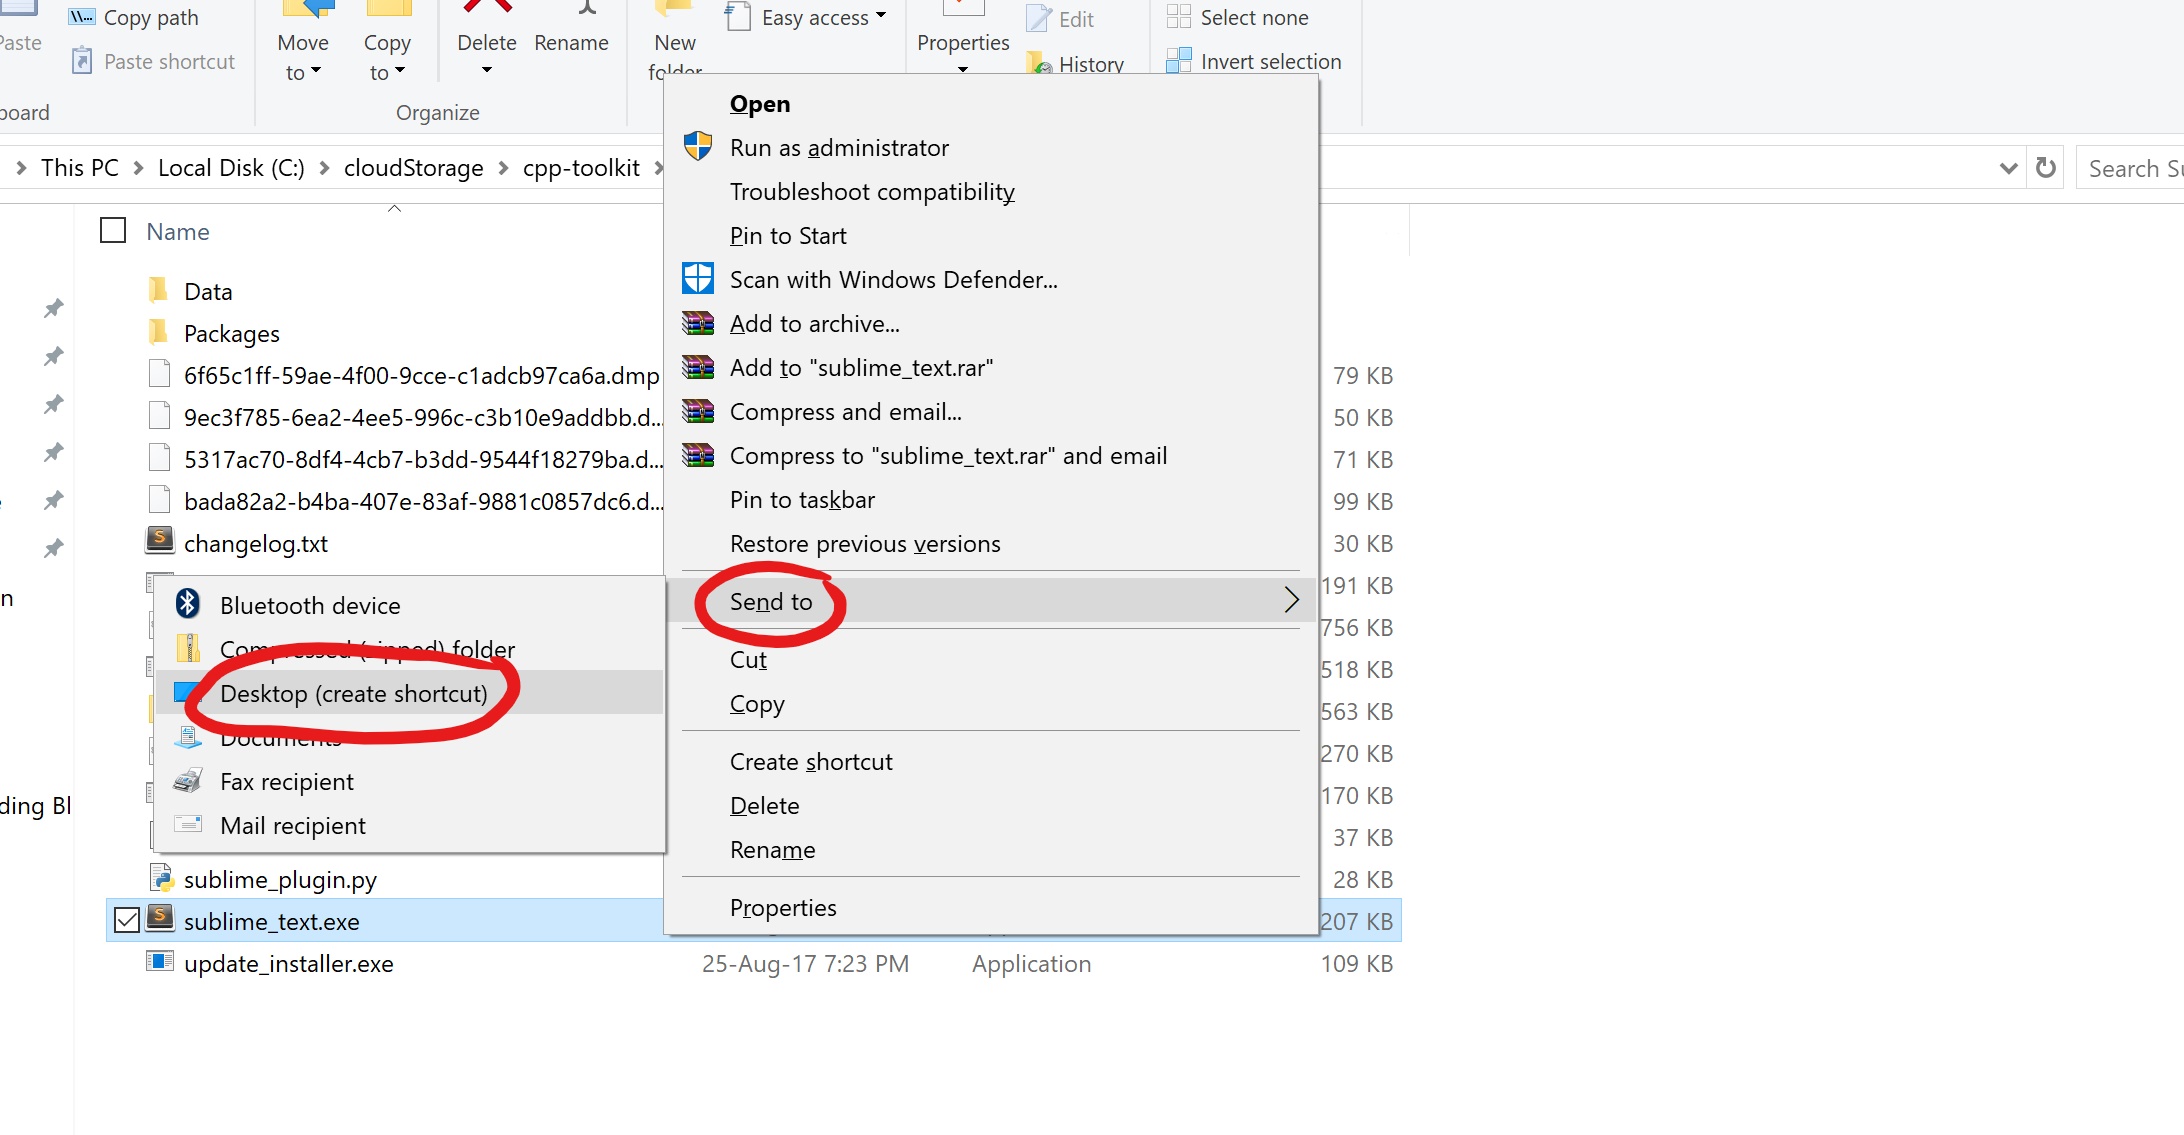The image size is (2184, 1135).
Task: Click the Copy path ribbon icon
Action: click(x=82, y=17)
